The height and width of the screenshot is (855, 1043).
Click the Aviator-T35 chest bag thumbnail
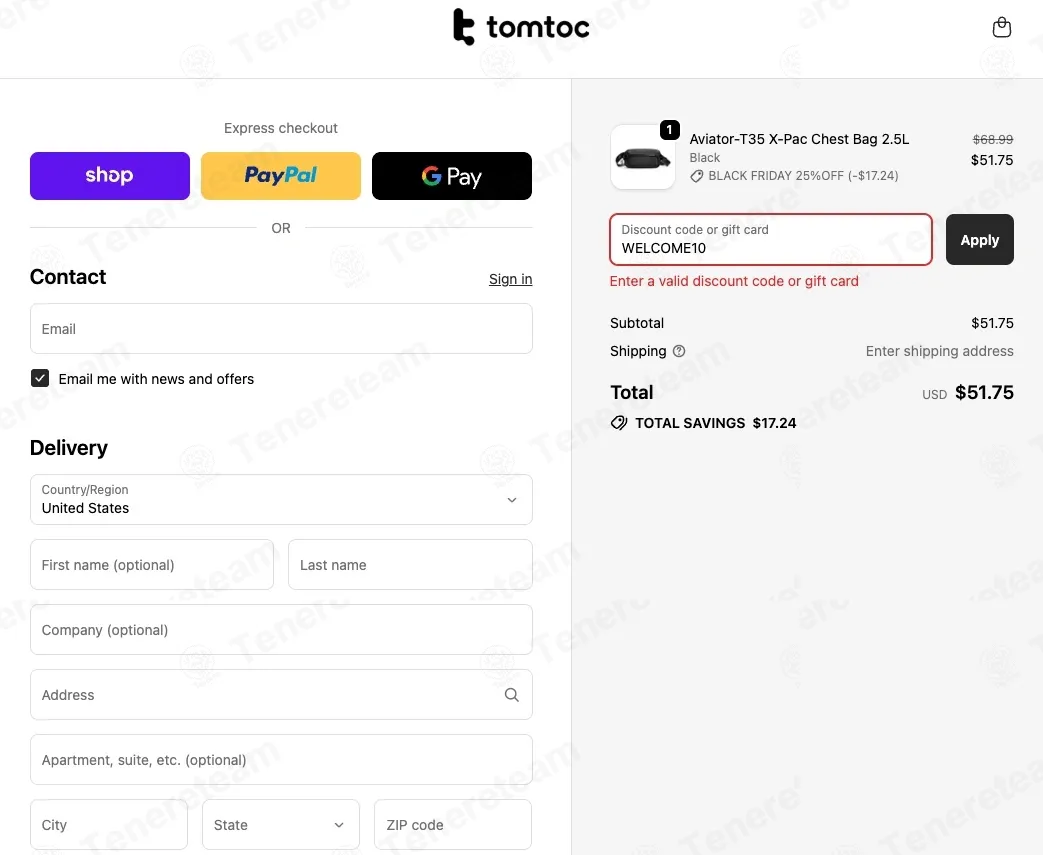[x=643, y=157]
